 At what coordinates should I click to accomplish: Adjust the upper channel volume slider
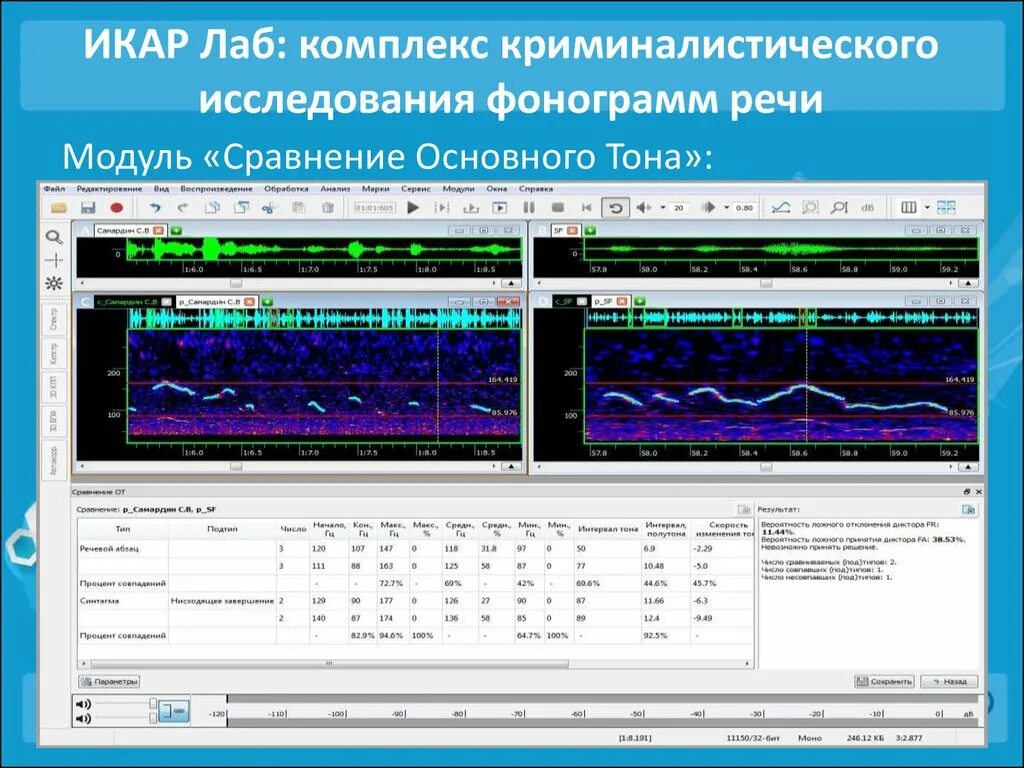pos(152,704)
